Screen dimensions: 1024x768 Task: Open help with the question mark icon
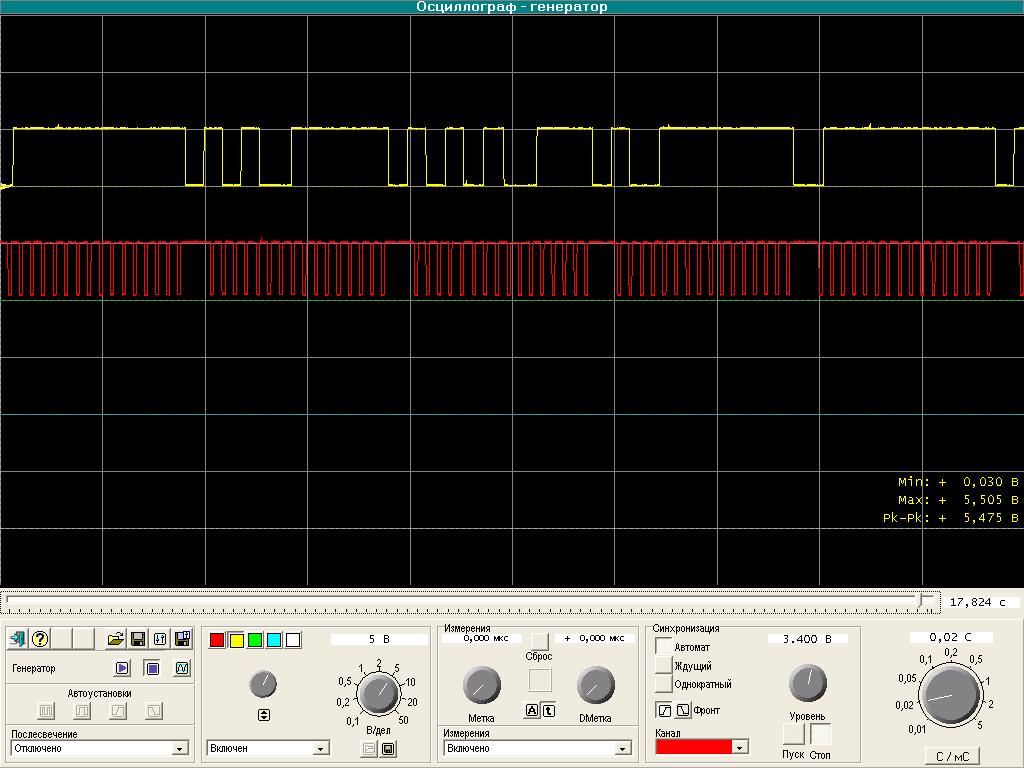(x=40, y=639)
